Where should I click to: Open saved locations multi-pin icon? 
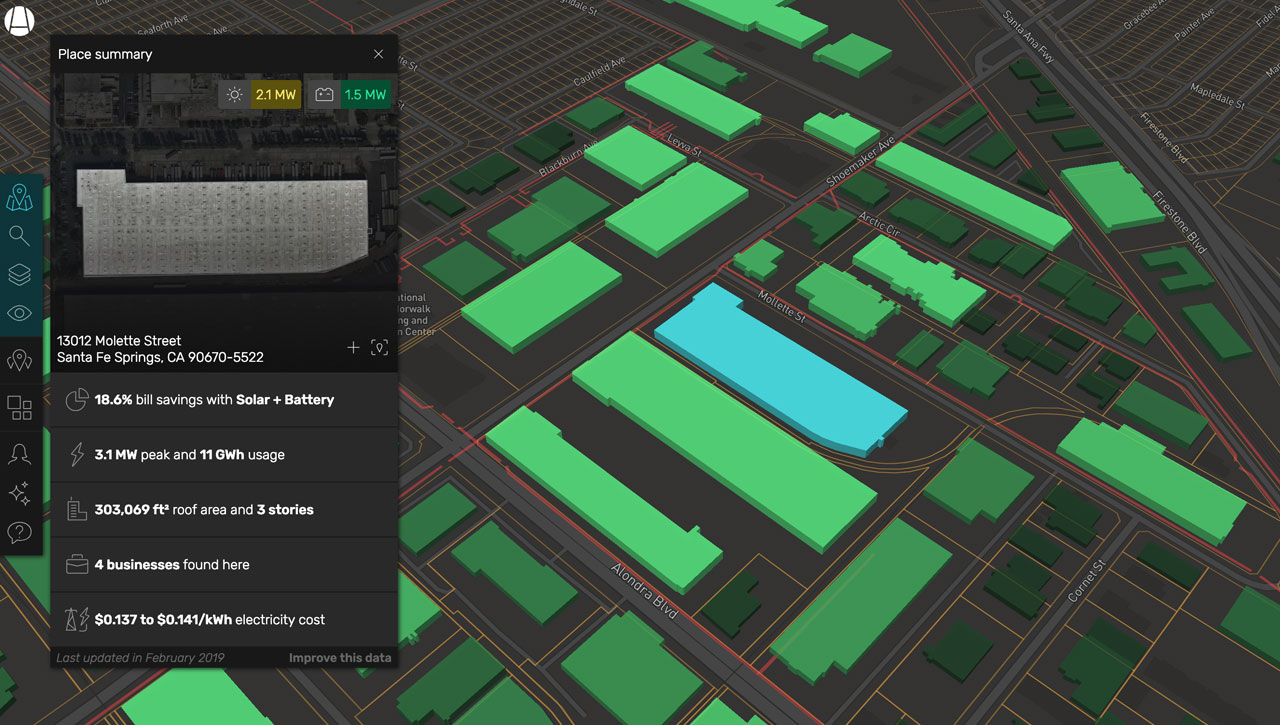pos(19,361)
